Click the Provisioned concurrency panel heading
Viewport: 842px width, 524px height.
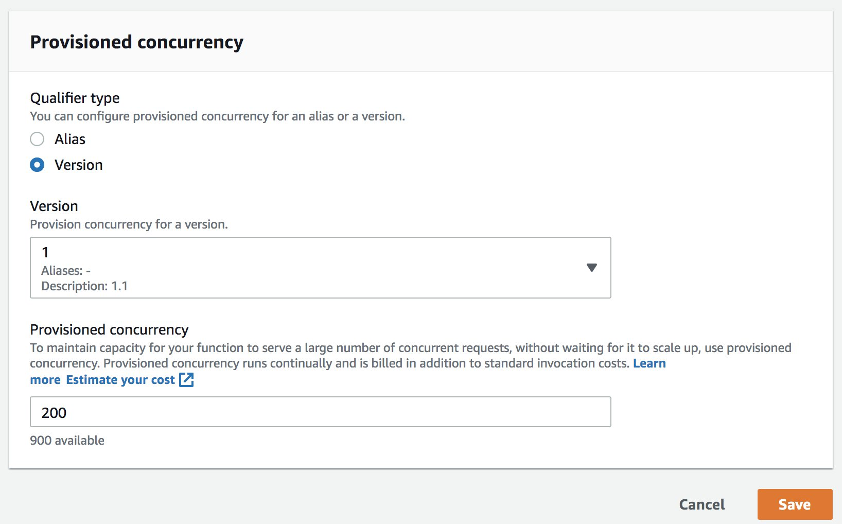(x=137, y=42)
